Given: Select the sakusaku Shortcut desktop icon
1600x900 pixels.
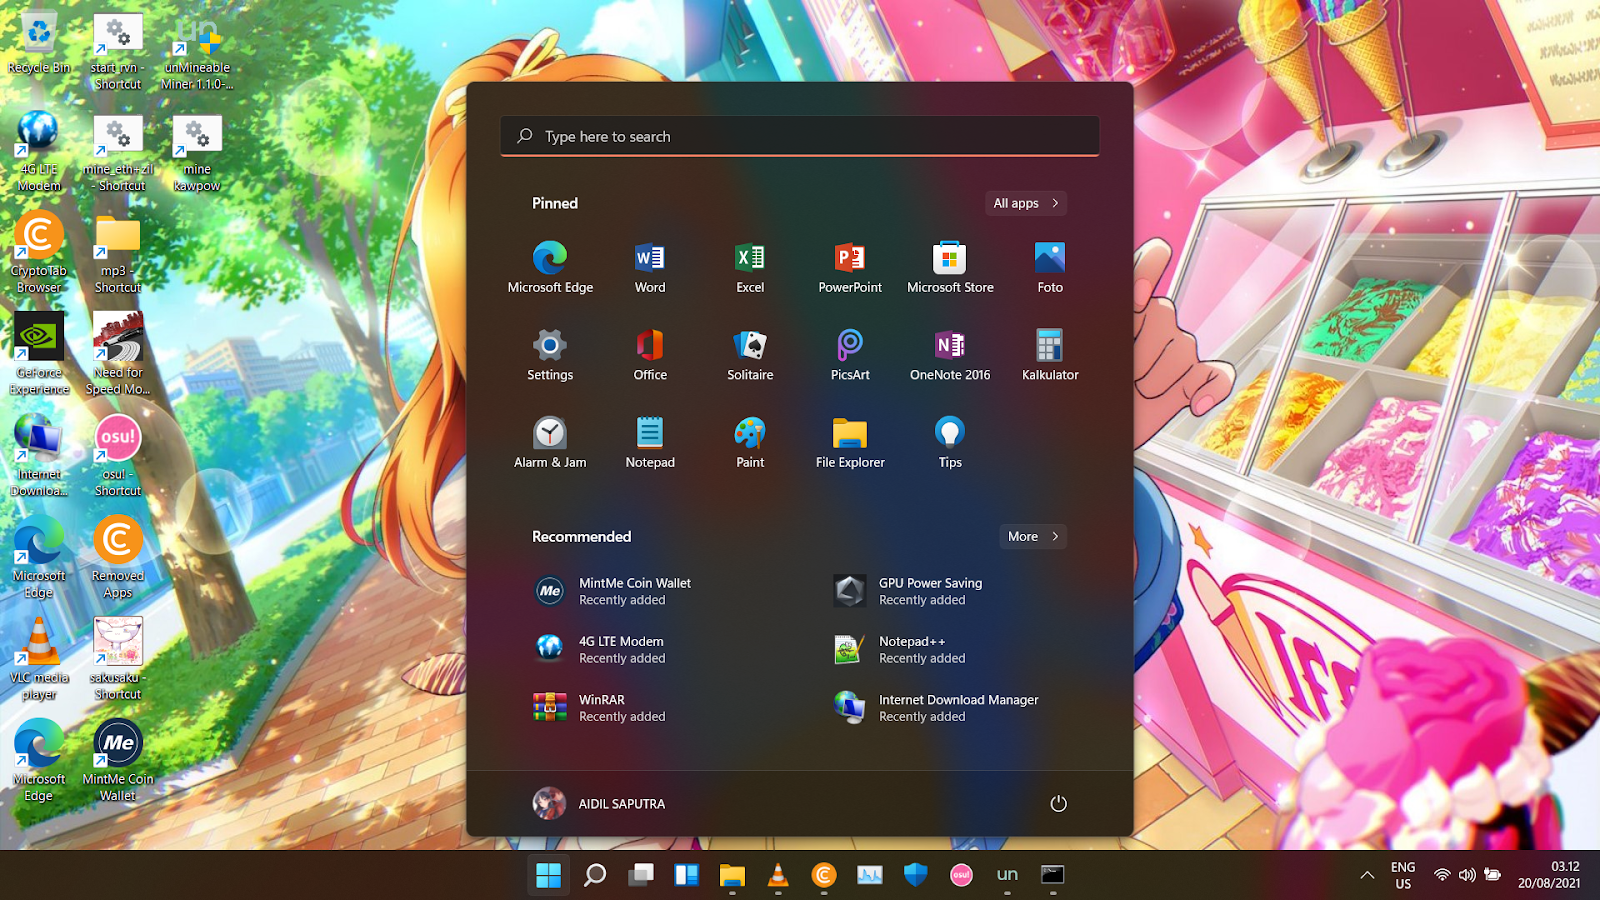Looking at the screenshot, I should click(x=118, y=659).
